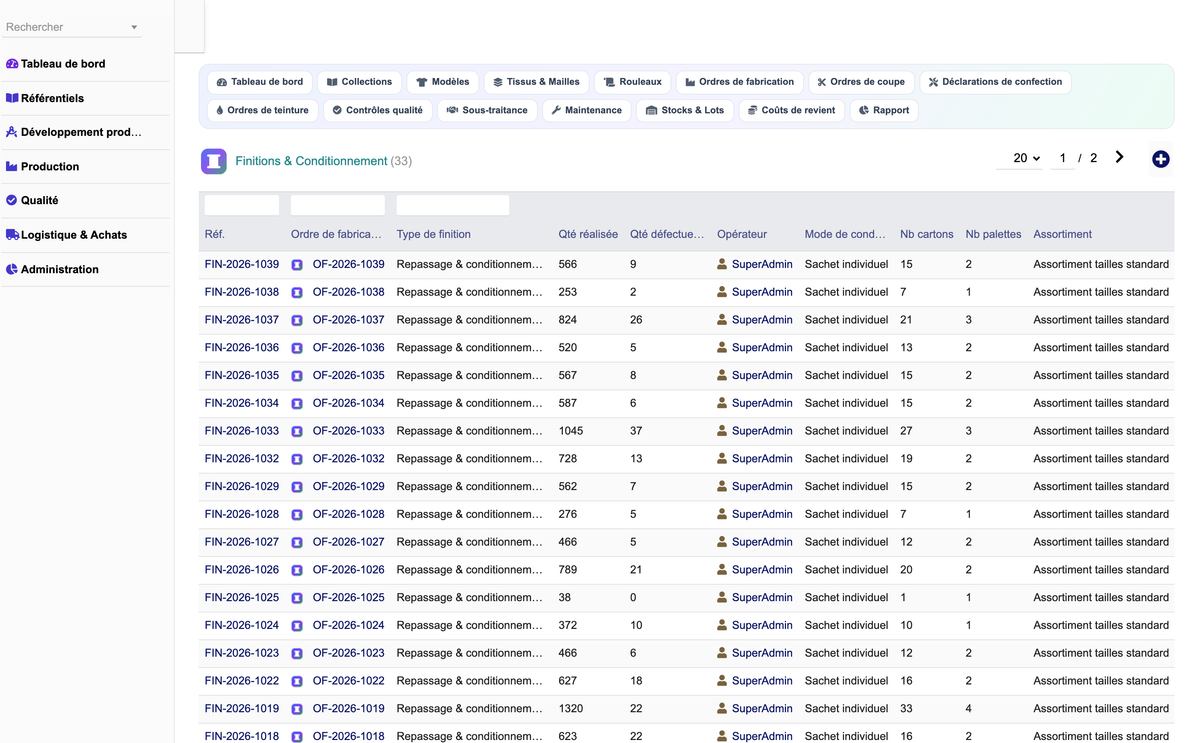Open the Rouleaux tab
This screenshot has width=1200, height=743.
(632, 82)
